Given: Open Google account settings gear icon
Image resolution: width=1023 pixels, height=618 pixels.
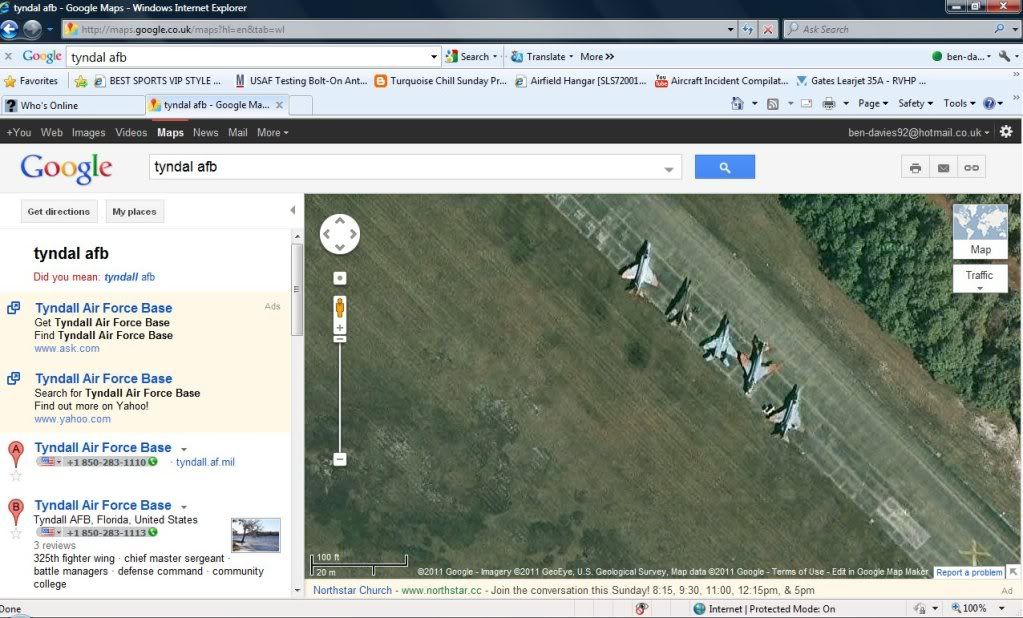Looking at the screenshot, I should click(1006, 132).
